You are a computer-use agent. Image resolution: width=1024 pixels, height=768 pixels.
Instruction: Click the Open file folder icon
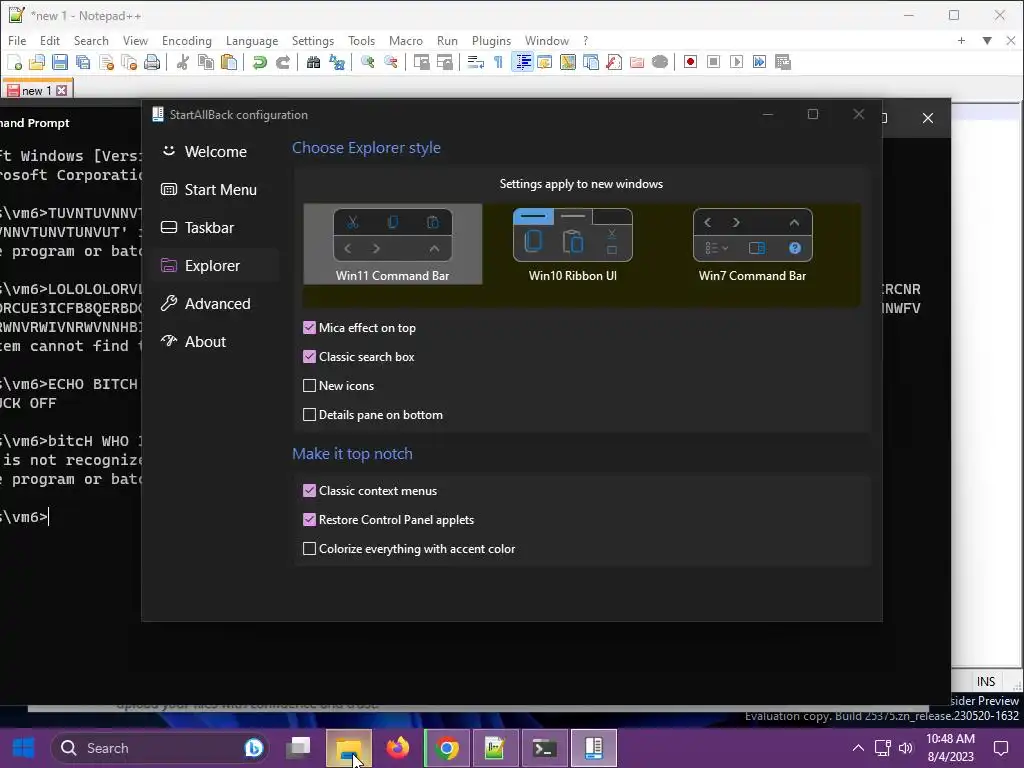click(x=37, y=62)
